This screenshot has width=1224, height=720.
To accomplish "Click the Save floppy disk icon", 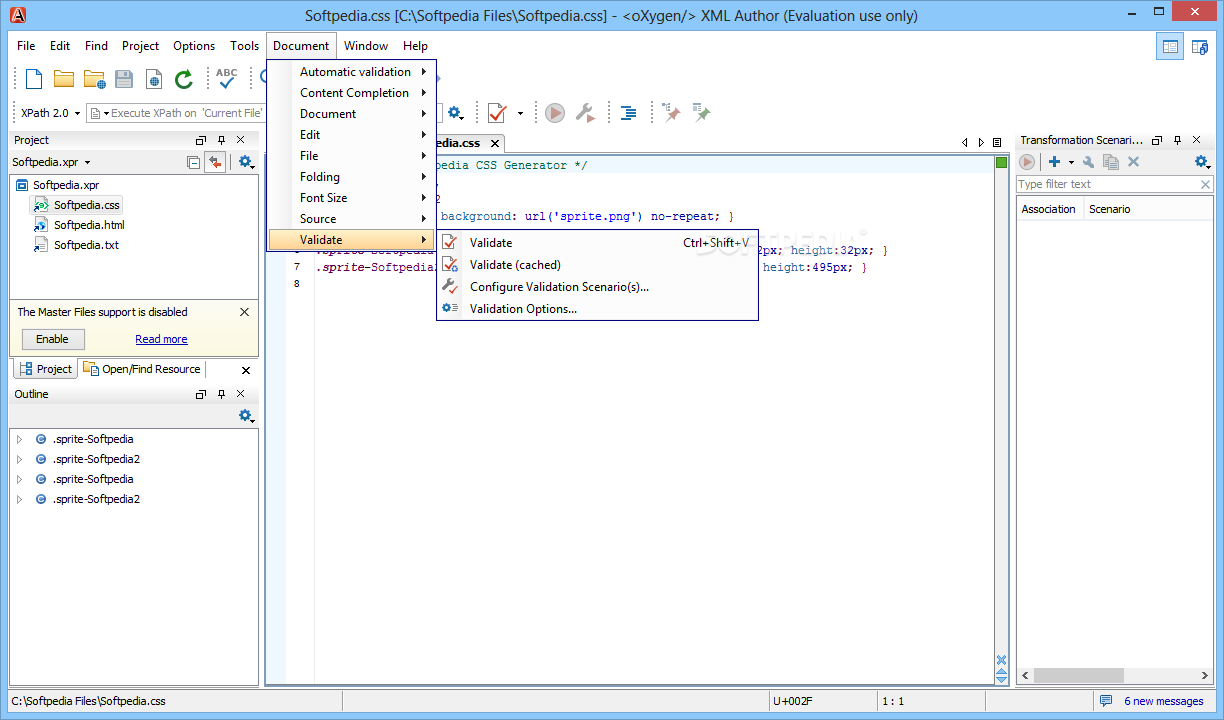I will click(124, 79).
